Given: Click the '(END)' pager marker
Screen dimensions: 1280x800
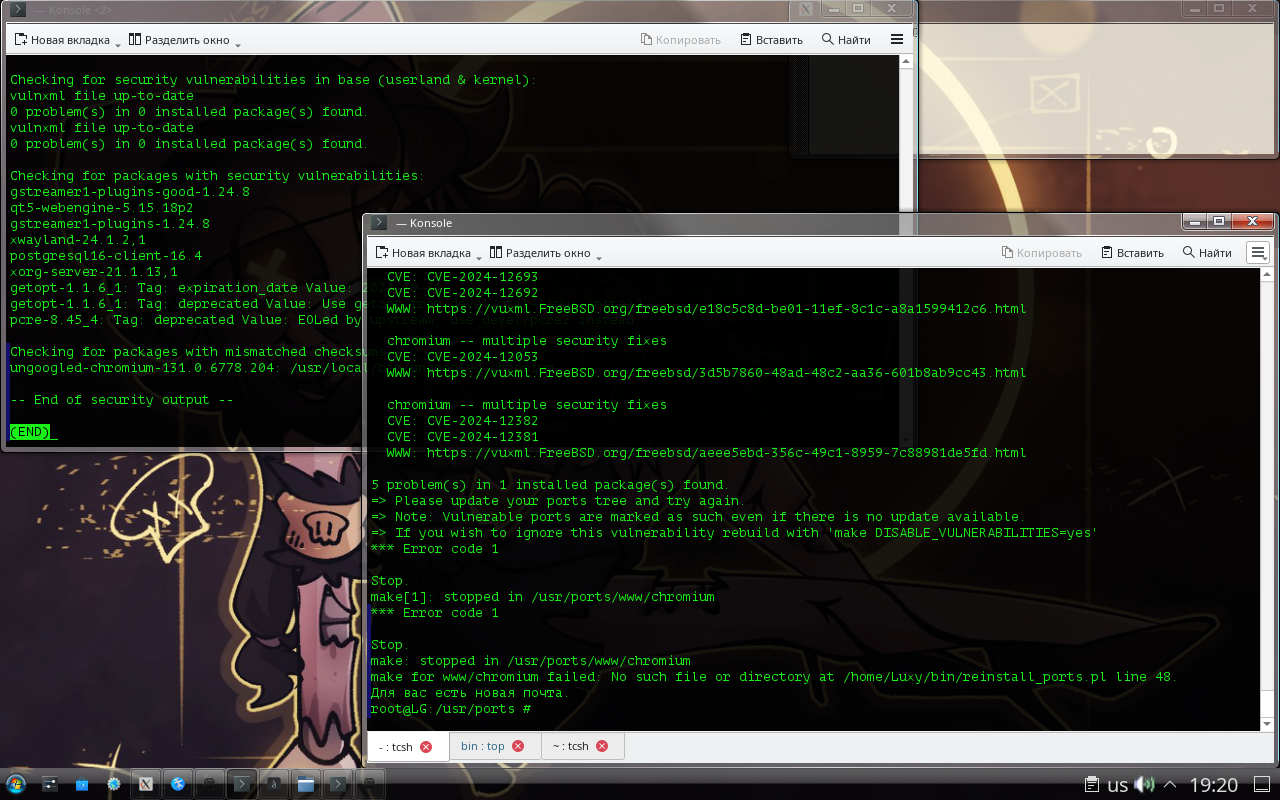Looking at the screenshot, I should coord(30,432).
